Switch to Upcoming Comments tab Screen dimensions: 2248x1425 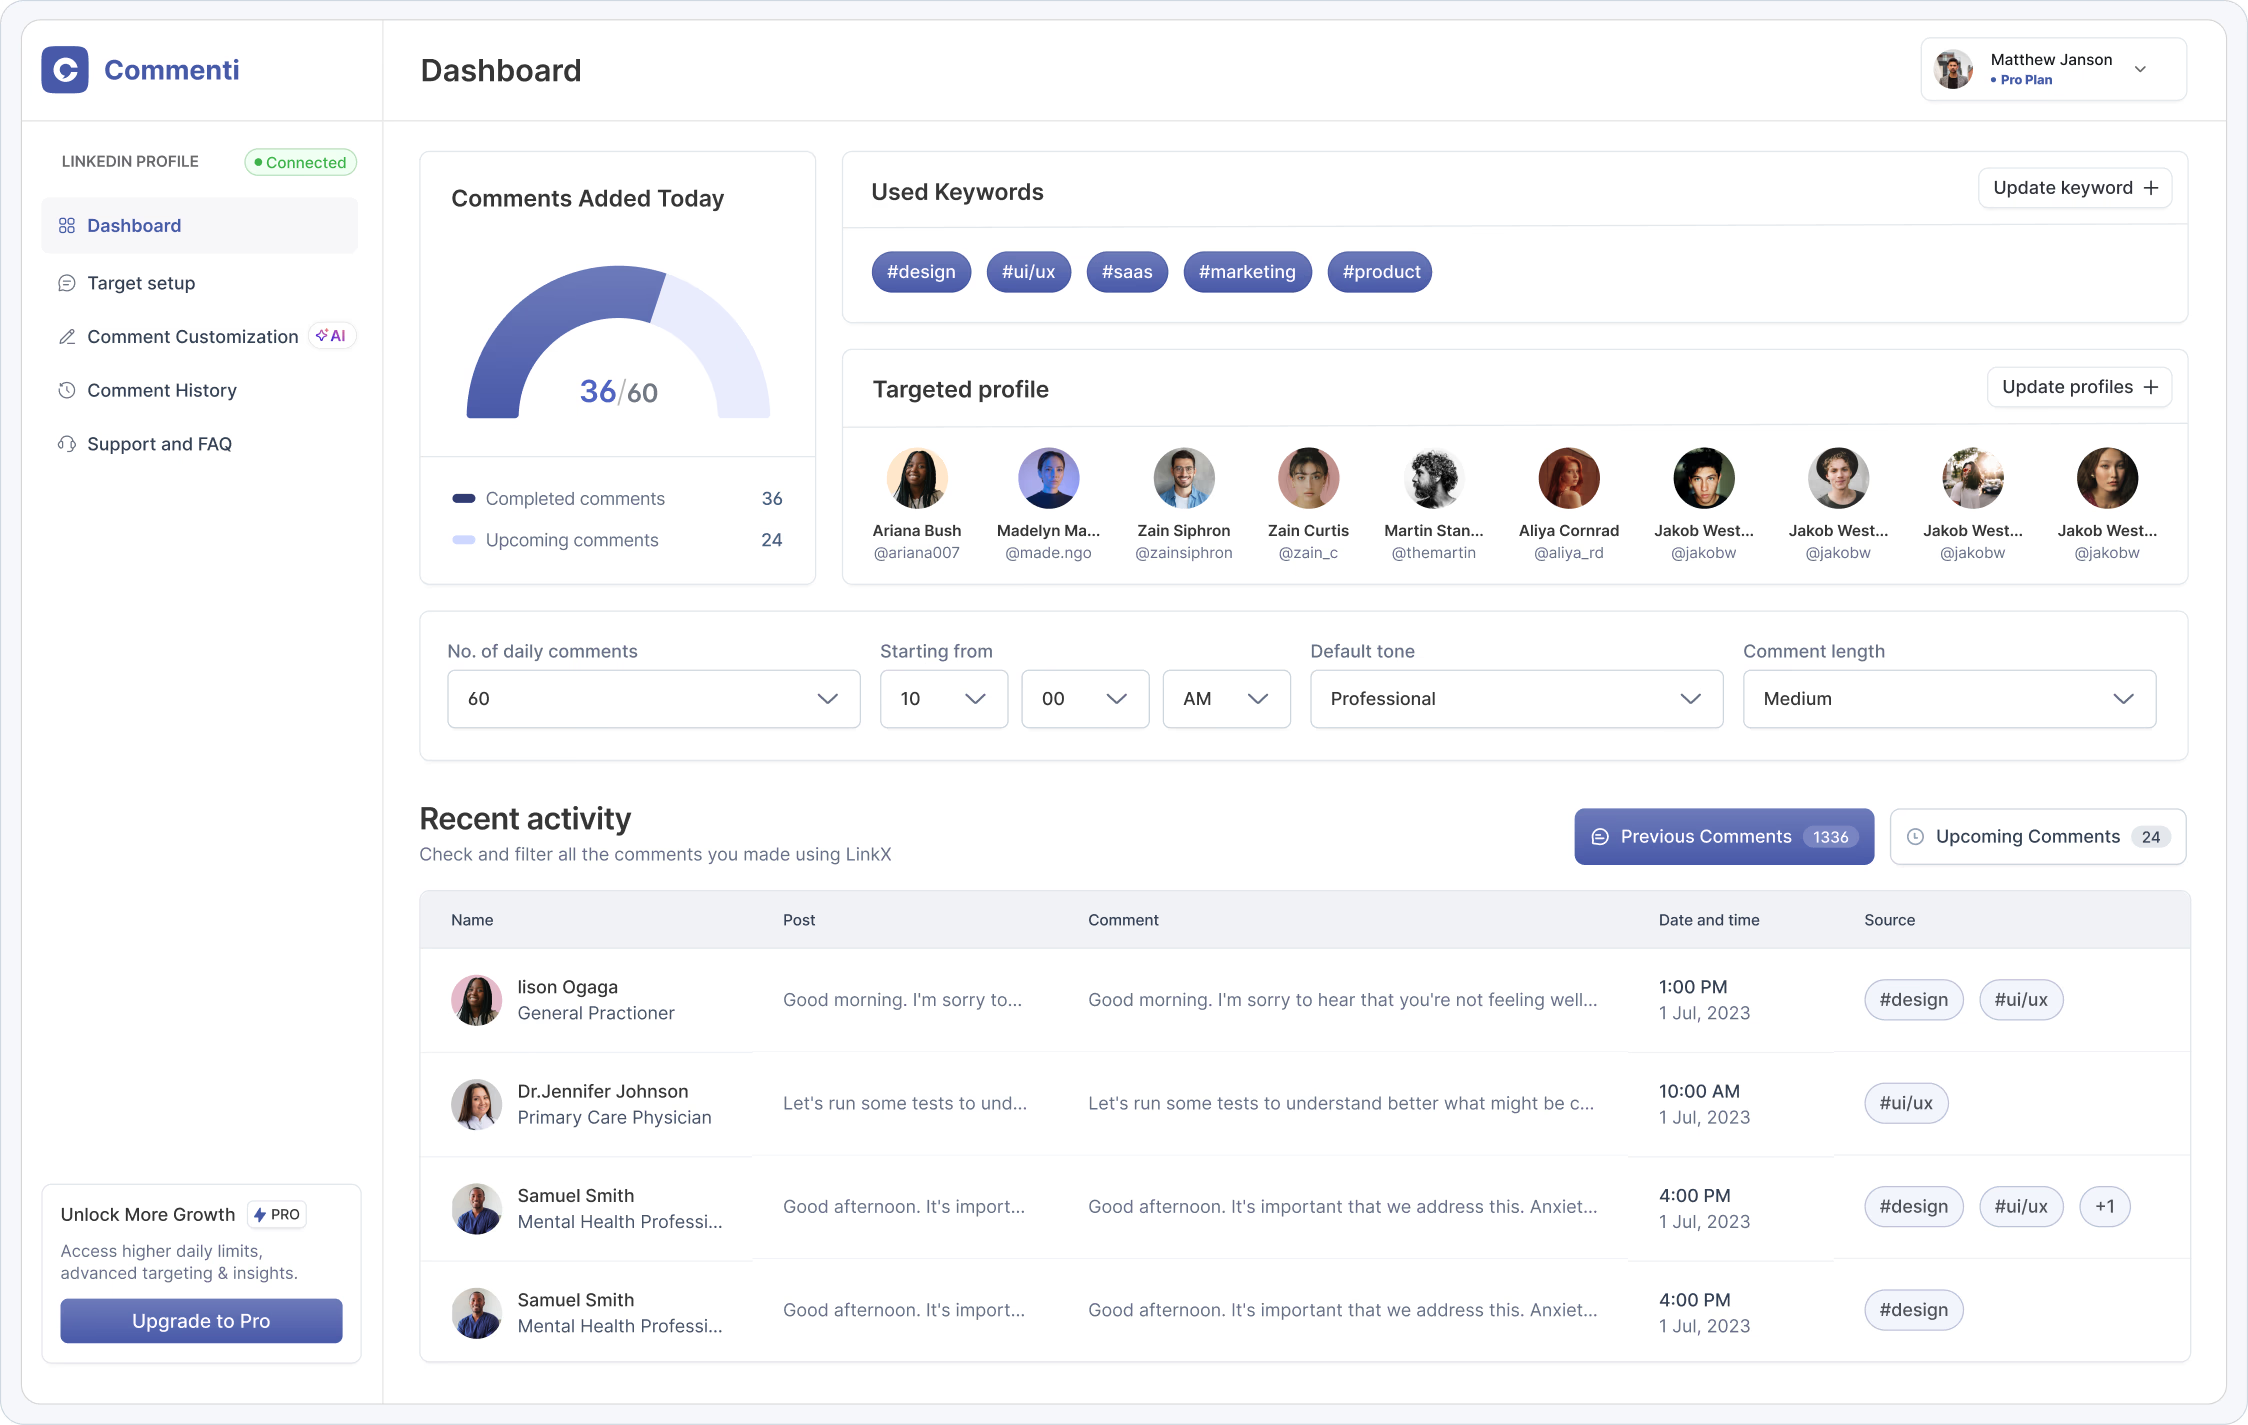coord(2037,837)
